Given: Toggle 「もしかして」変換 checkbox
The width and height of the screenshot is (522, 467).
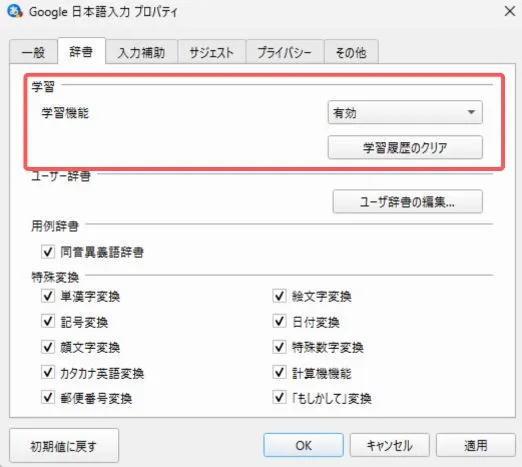Looking at the screenshot, I should (x=279, y=397).
